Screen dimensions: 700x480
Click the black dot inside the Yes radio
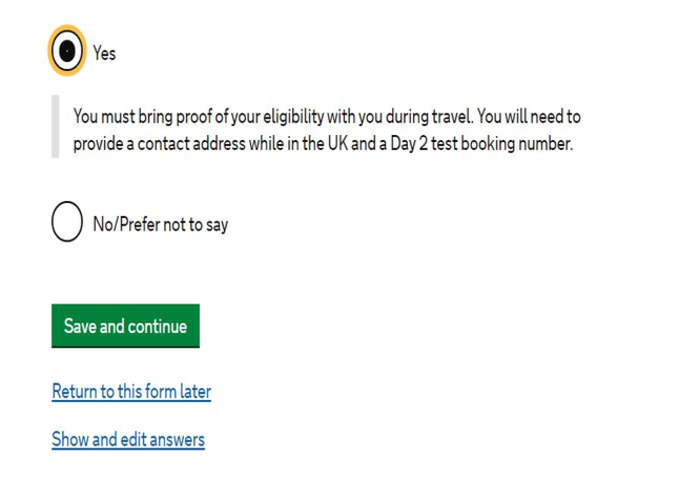[x=66, y=49]
